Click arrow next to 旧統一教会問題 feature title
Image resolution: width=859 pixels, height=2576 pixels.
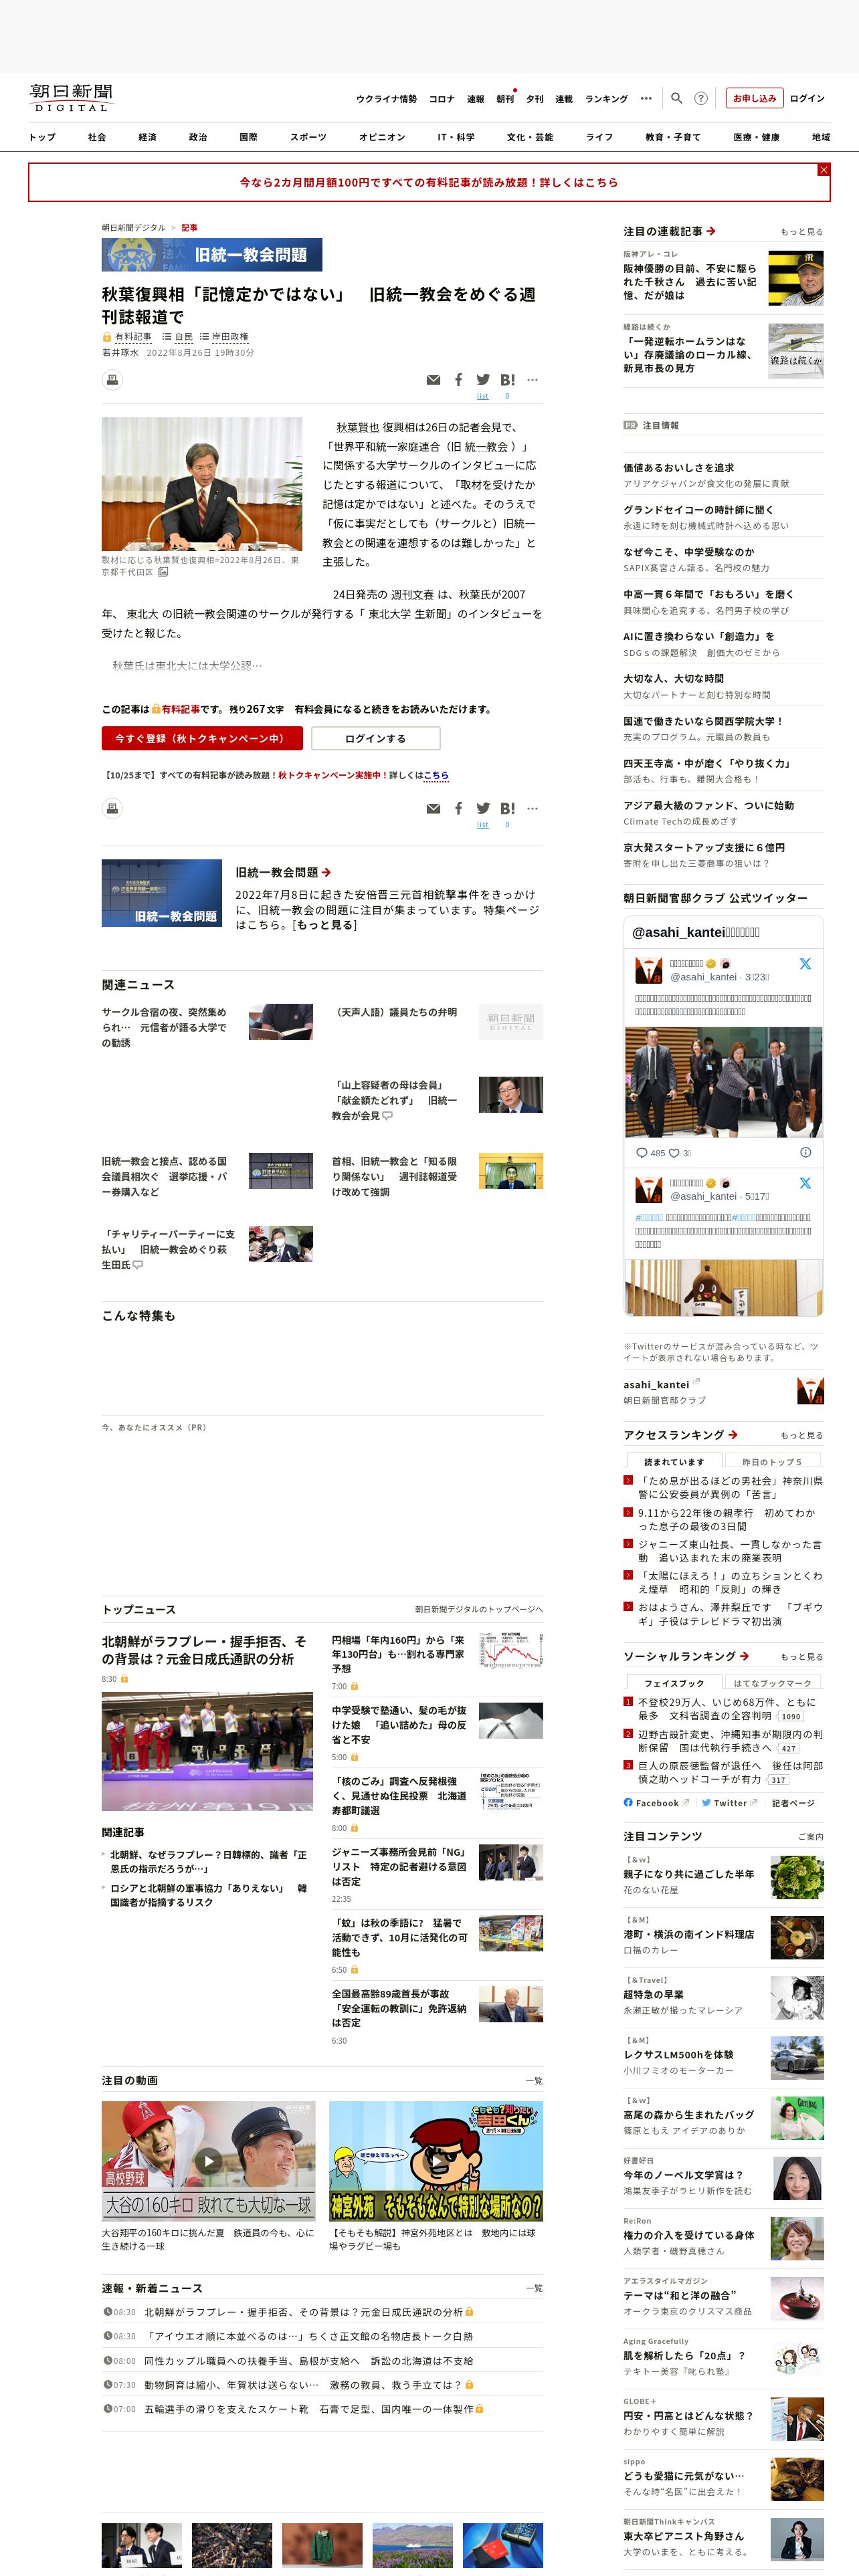pos(326,872)
